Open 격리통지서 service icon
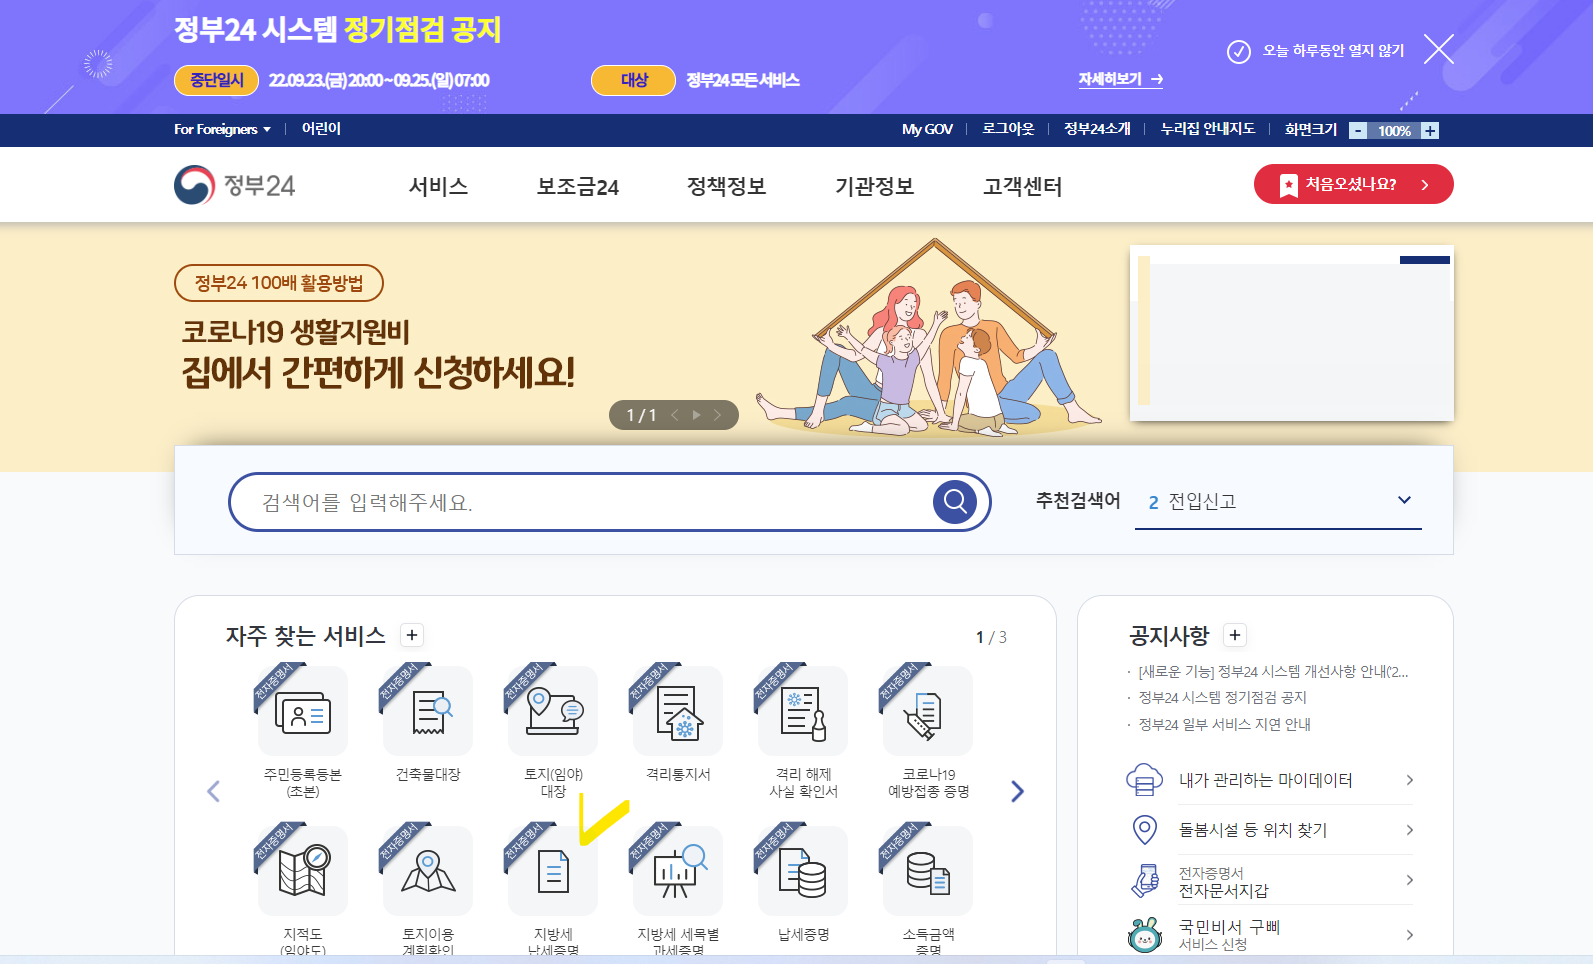The image size is (1593, 964). (x=678, y=711)
